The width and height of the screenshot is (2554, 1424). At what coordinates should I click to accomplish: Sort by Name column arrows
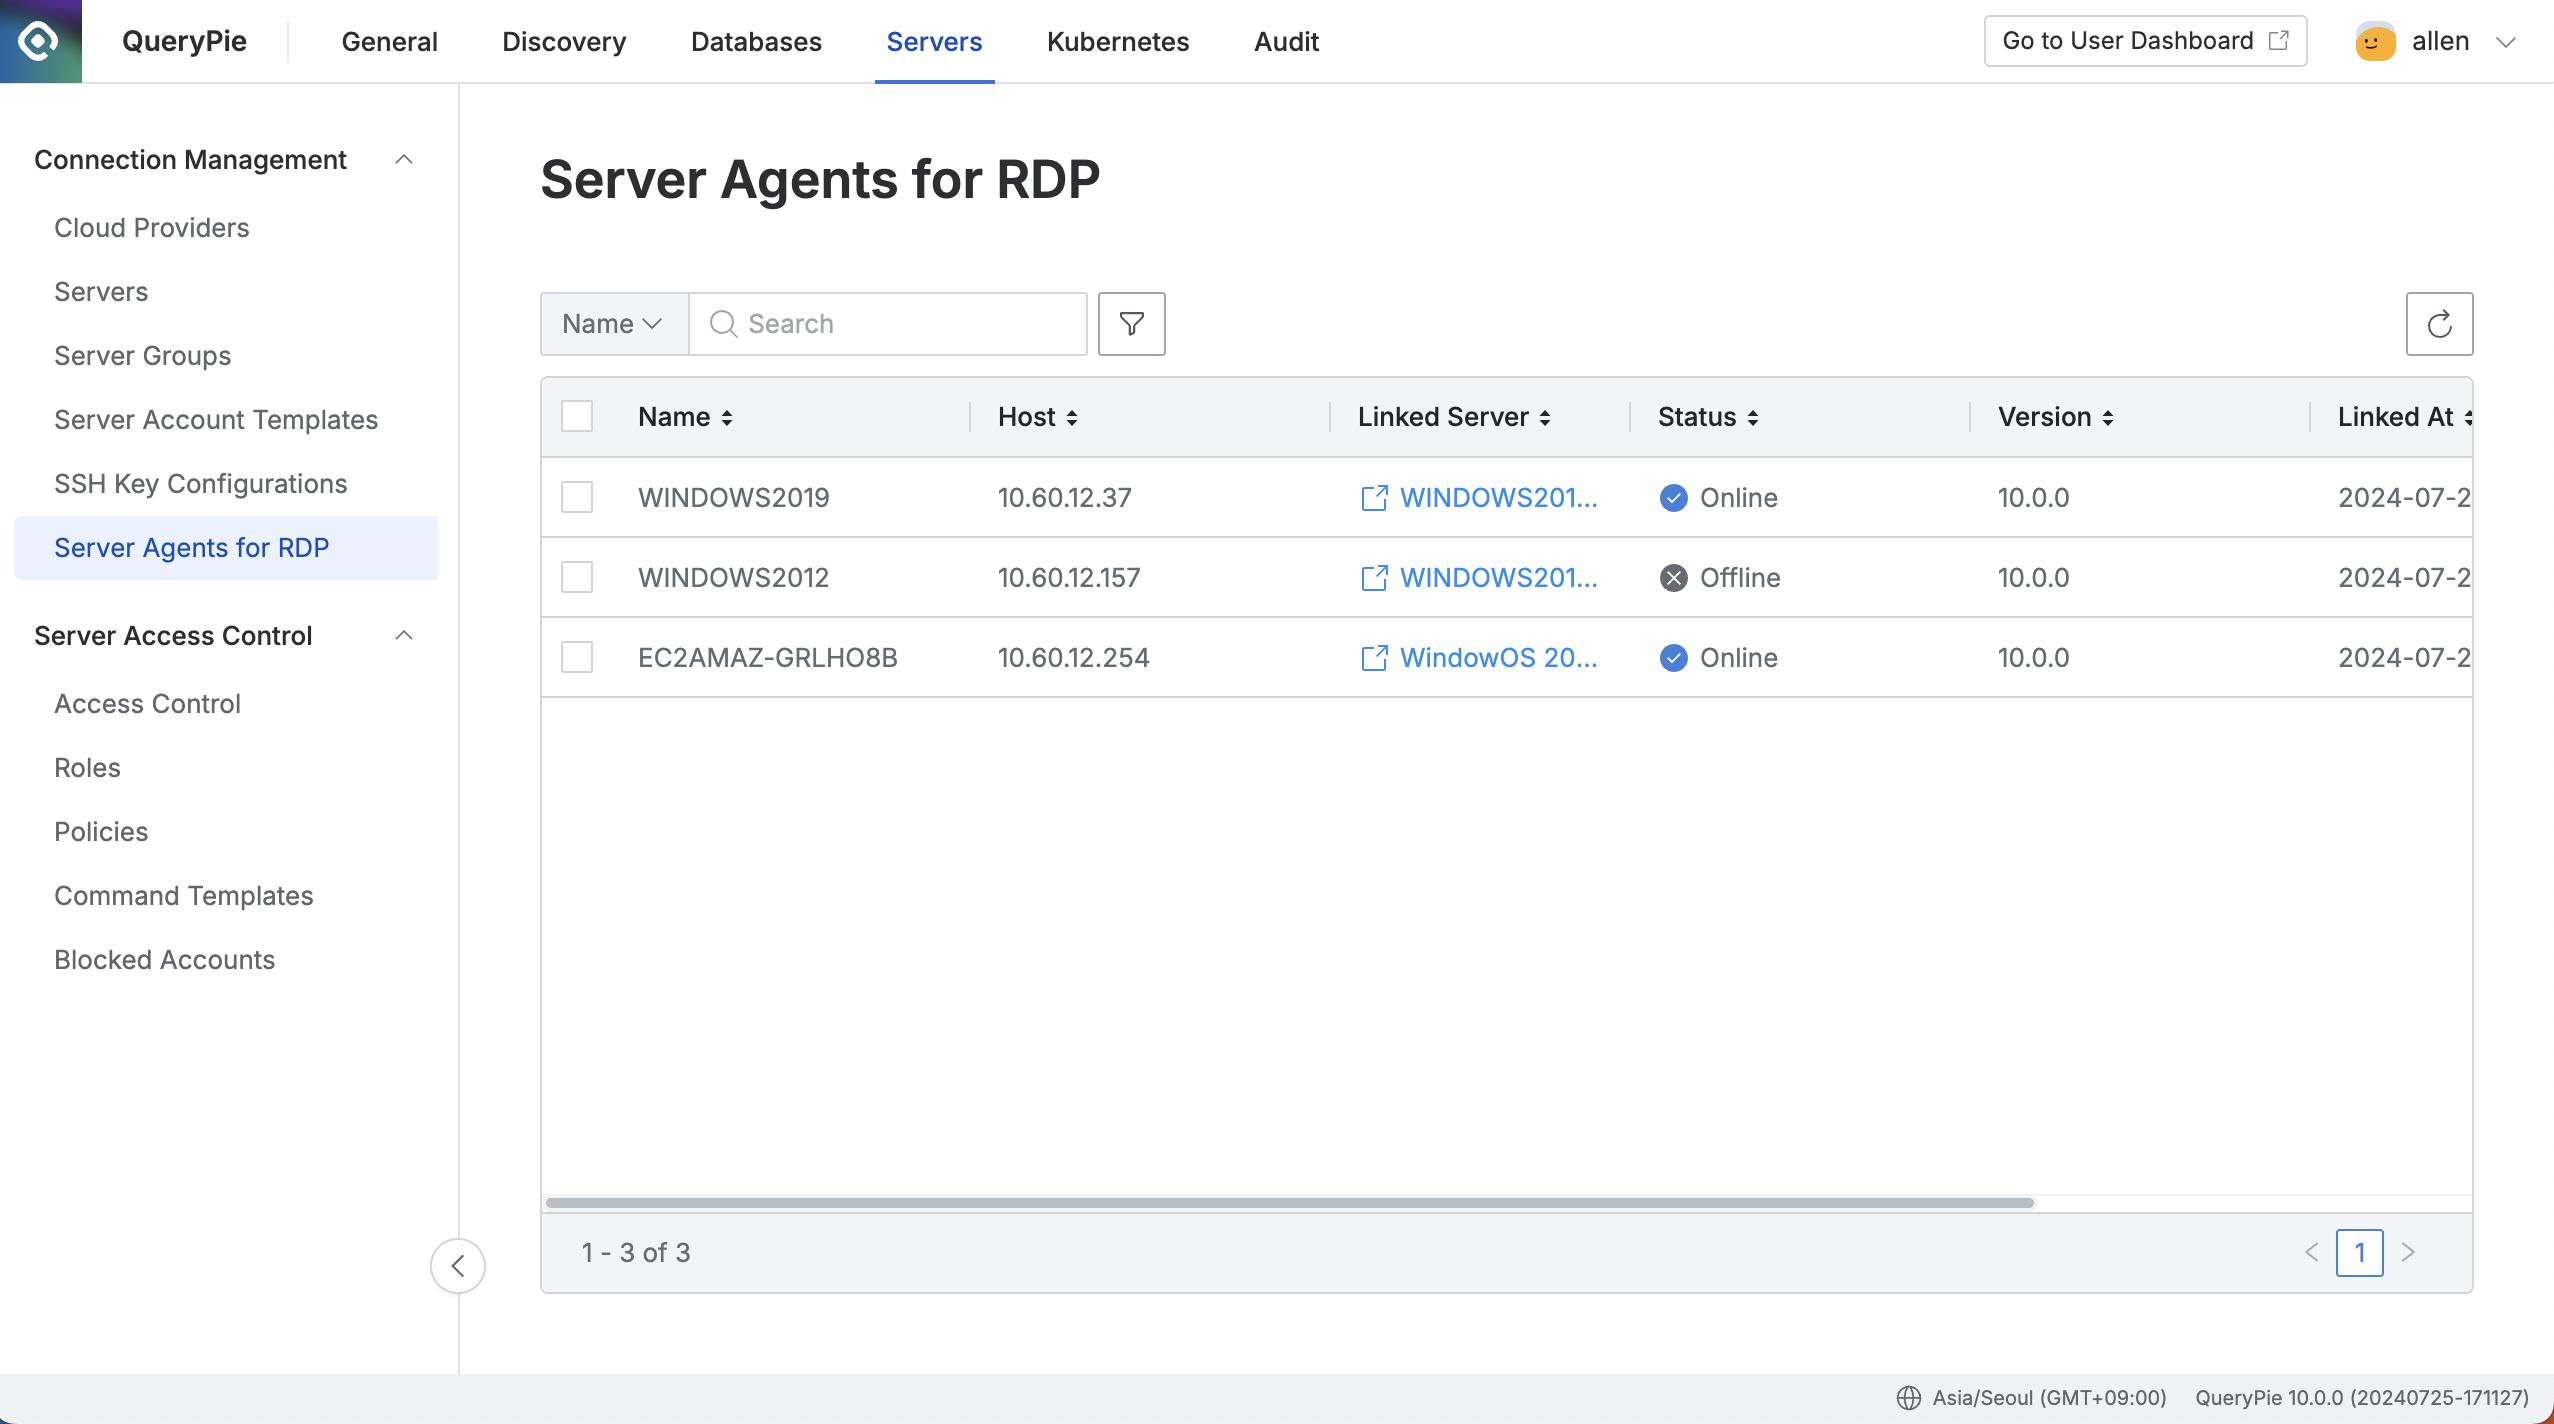[x=727, y=418]
